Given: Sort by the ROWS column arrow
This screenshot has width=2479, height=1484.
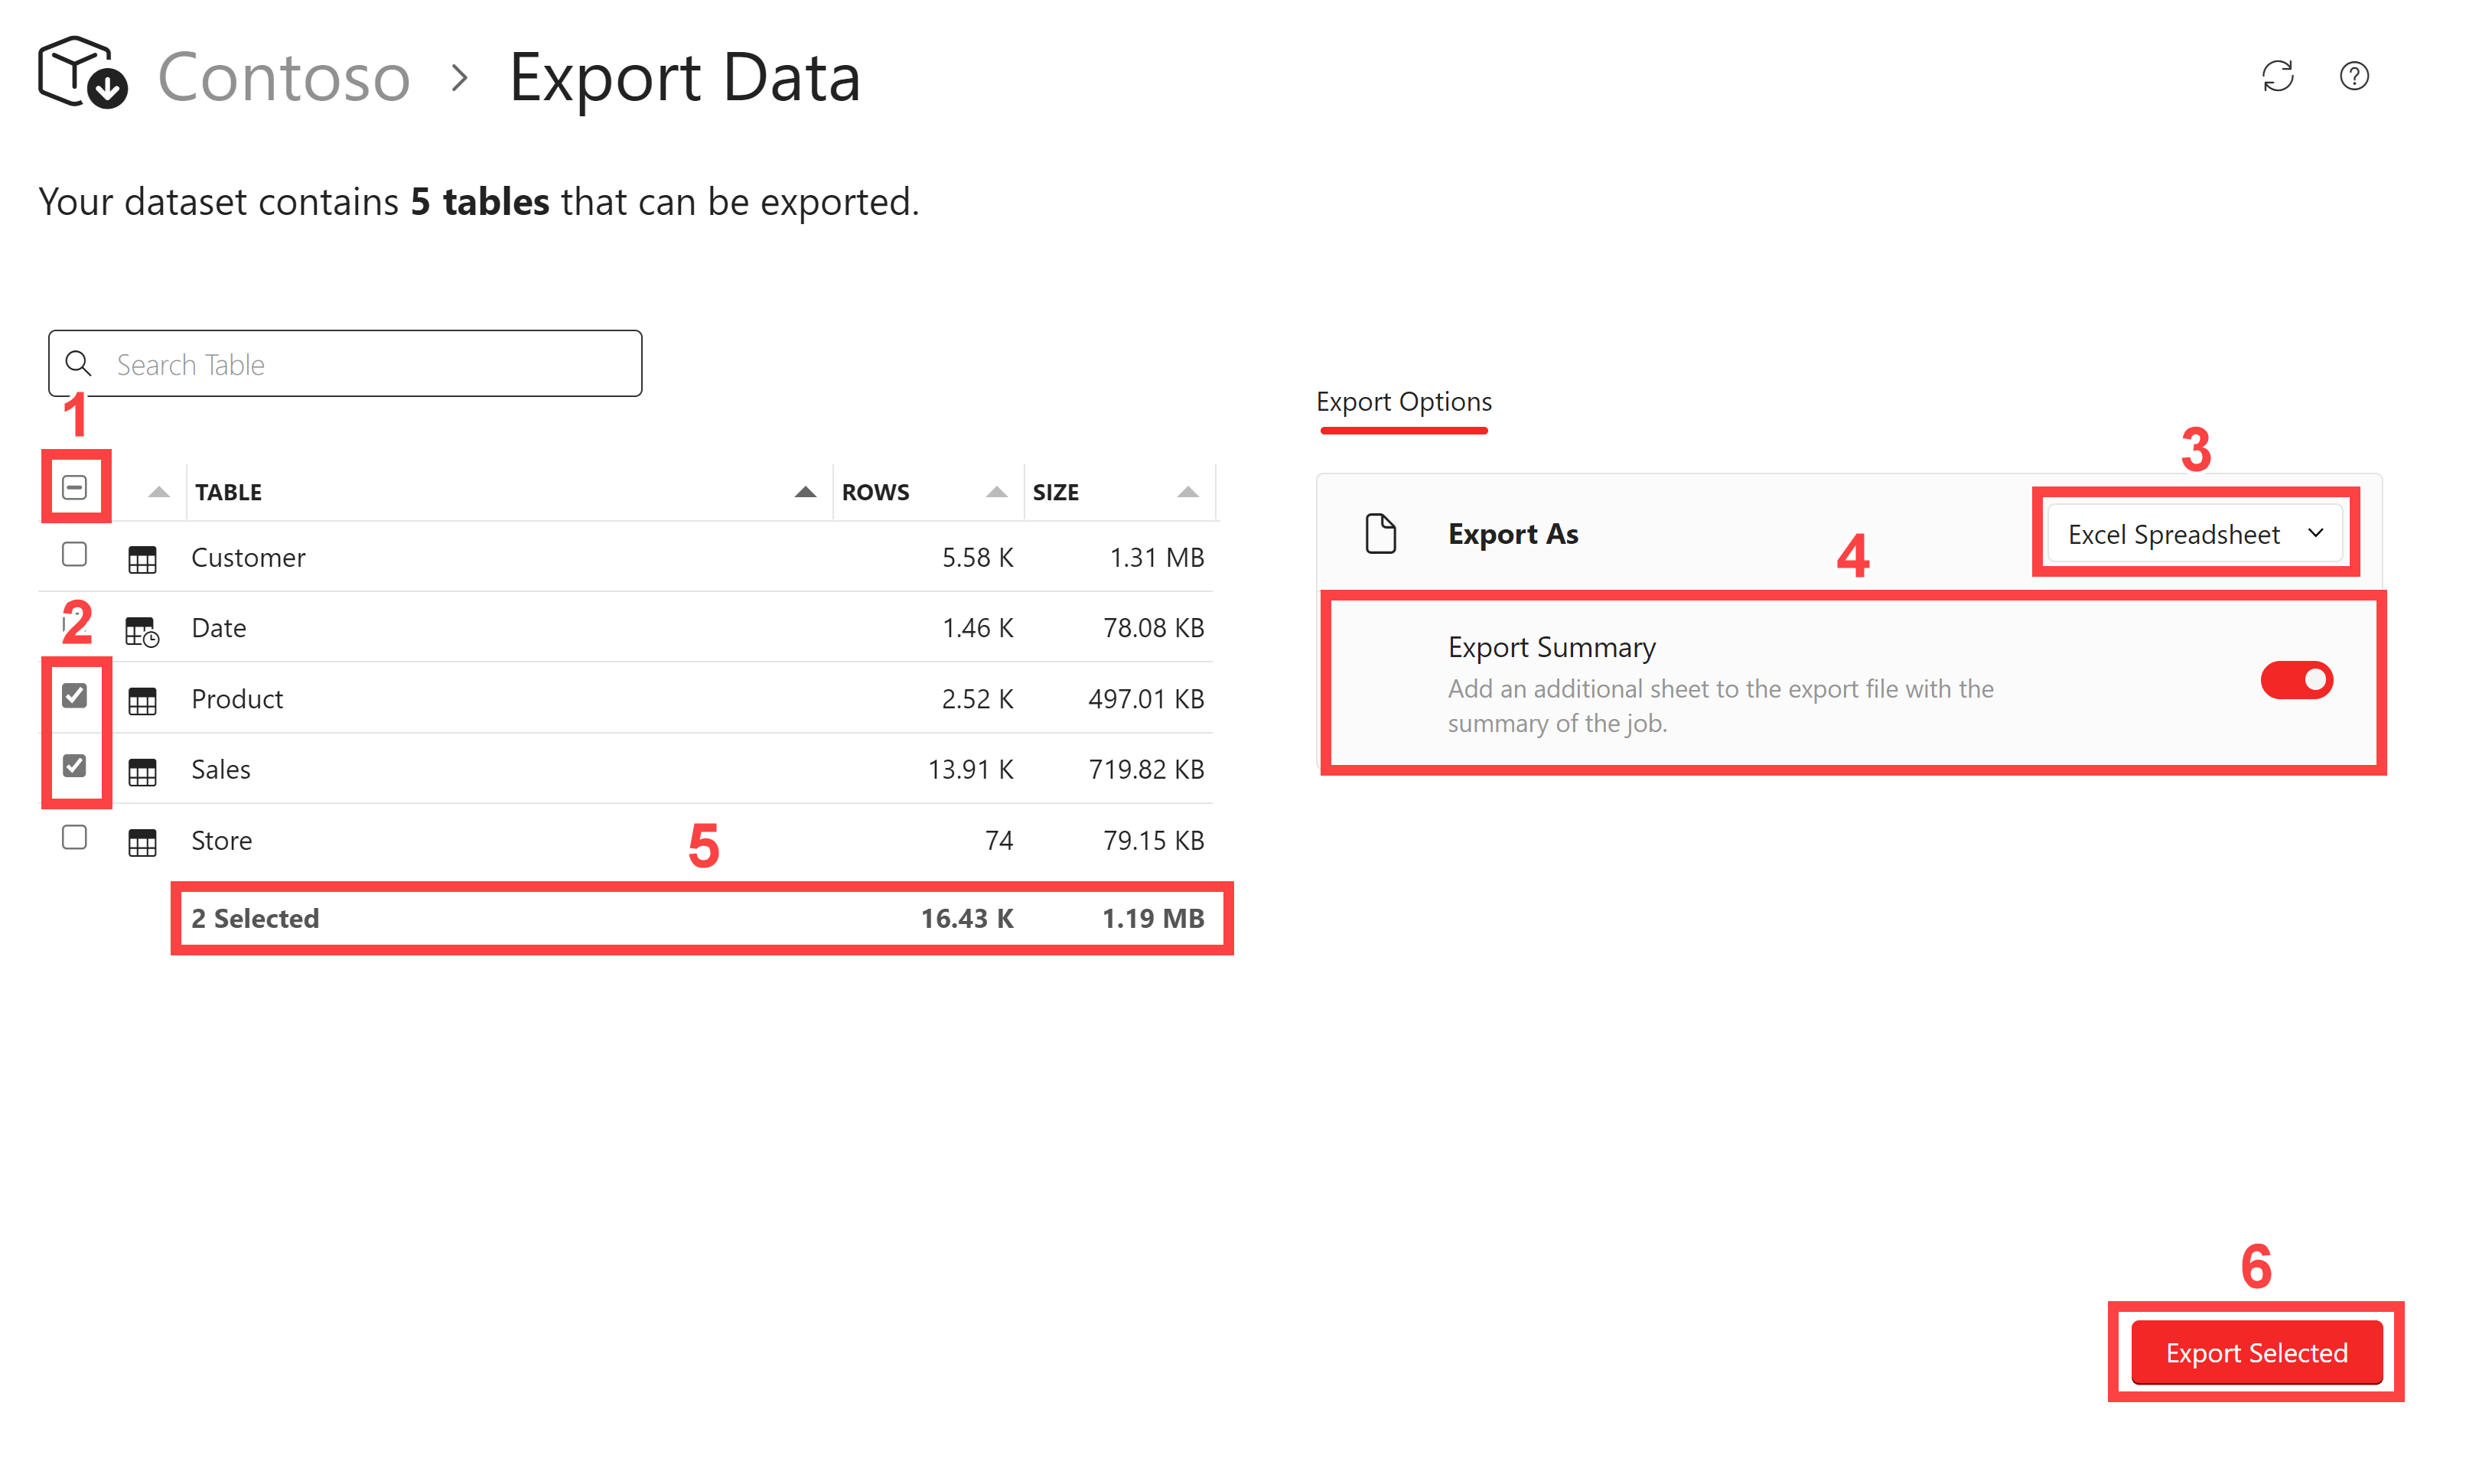Looking at the screenshot, I should (996, 492).
